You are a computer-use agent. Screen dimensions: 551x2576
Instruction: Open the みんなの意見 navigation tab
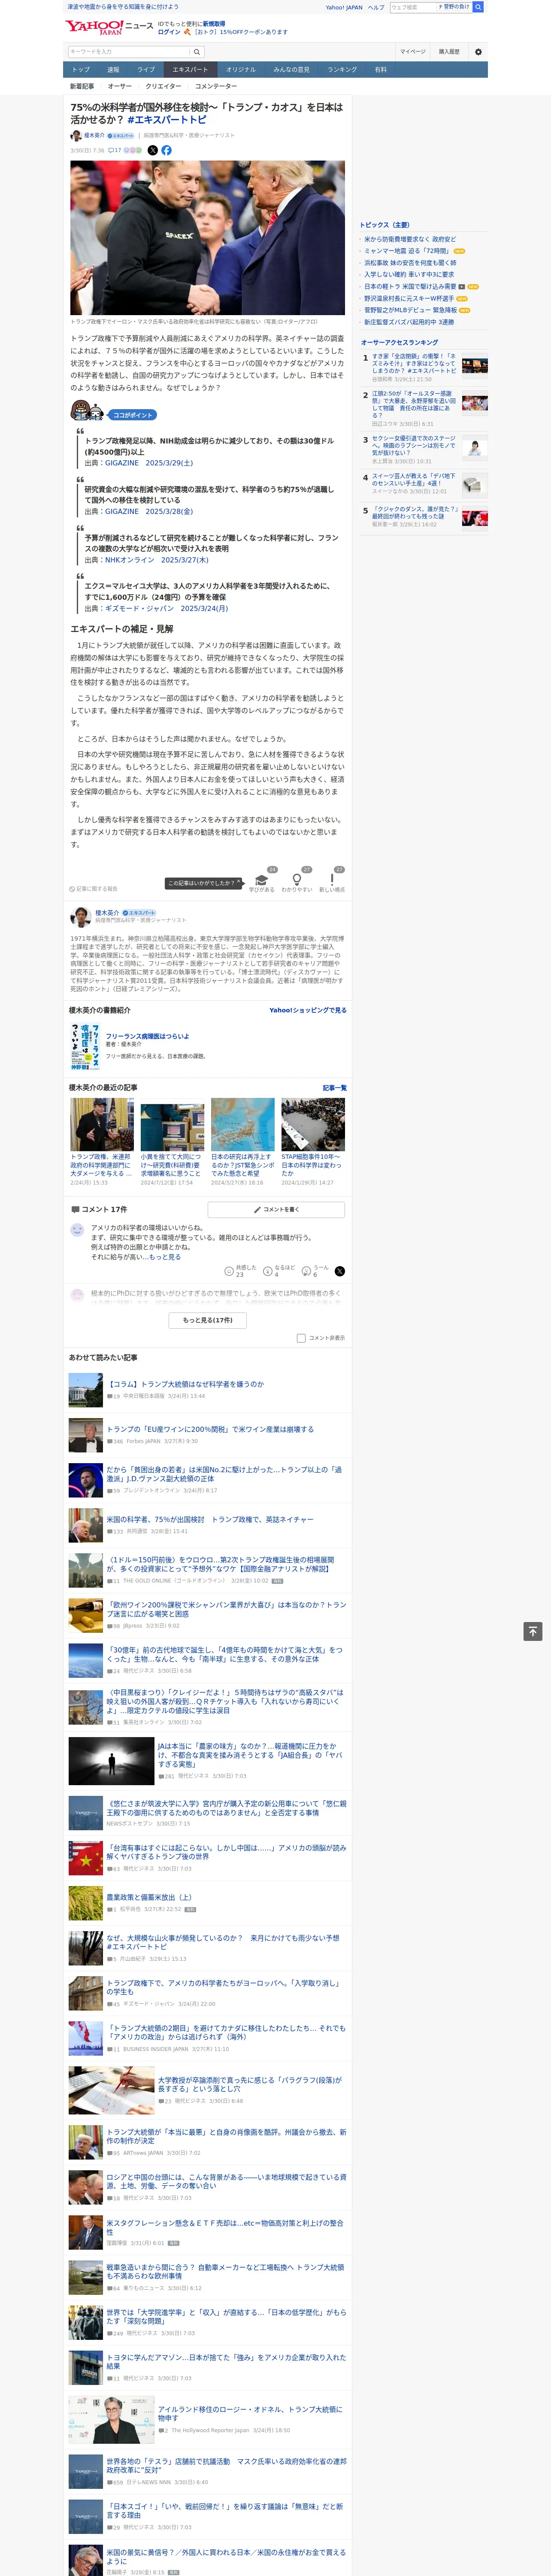[x=292, y=70]
